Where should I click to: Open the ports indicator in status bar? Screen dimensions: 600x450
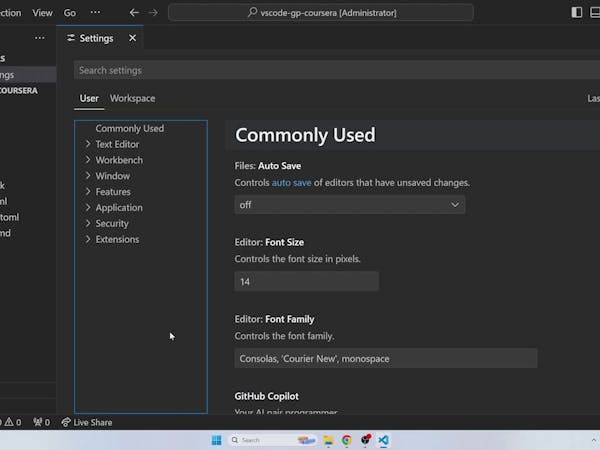pyautogui.click(x=42, y=422)
